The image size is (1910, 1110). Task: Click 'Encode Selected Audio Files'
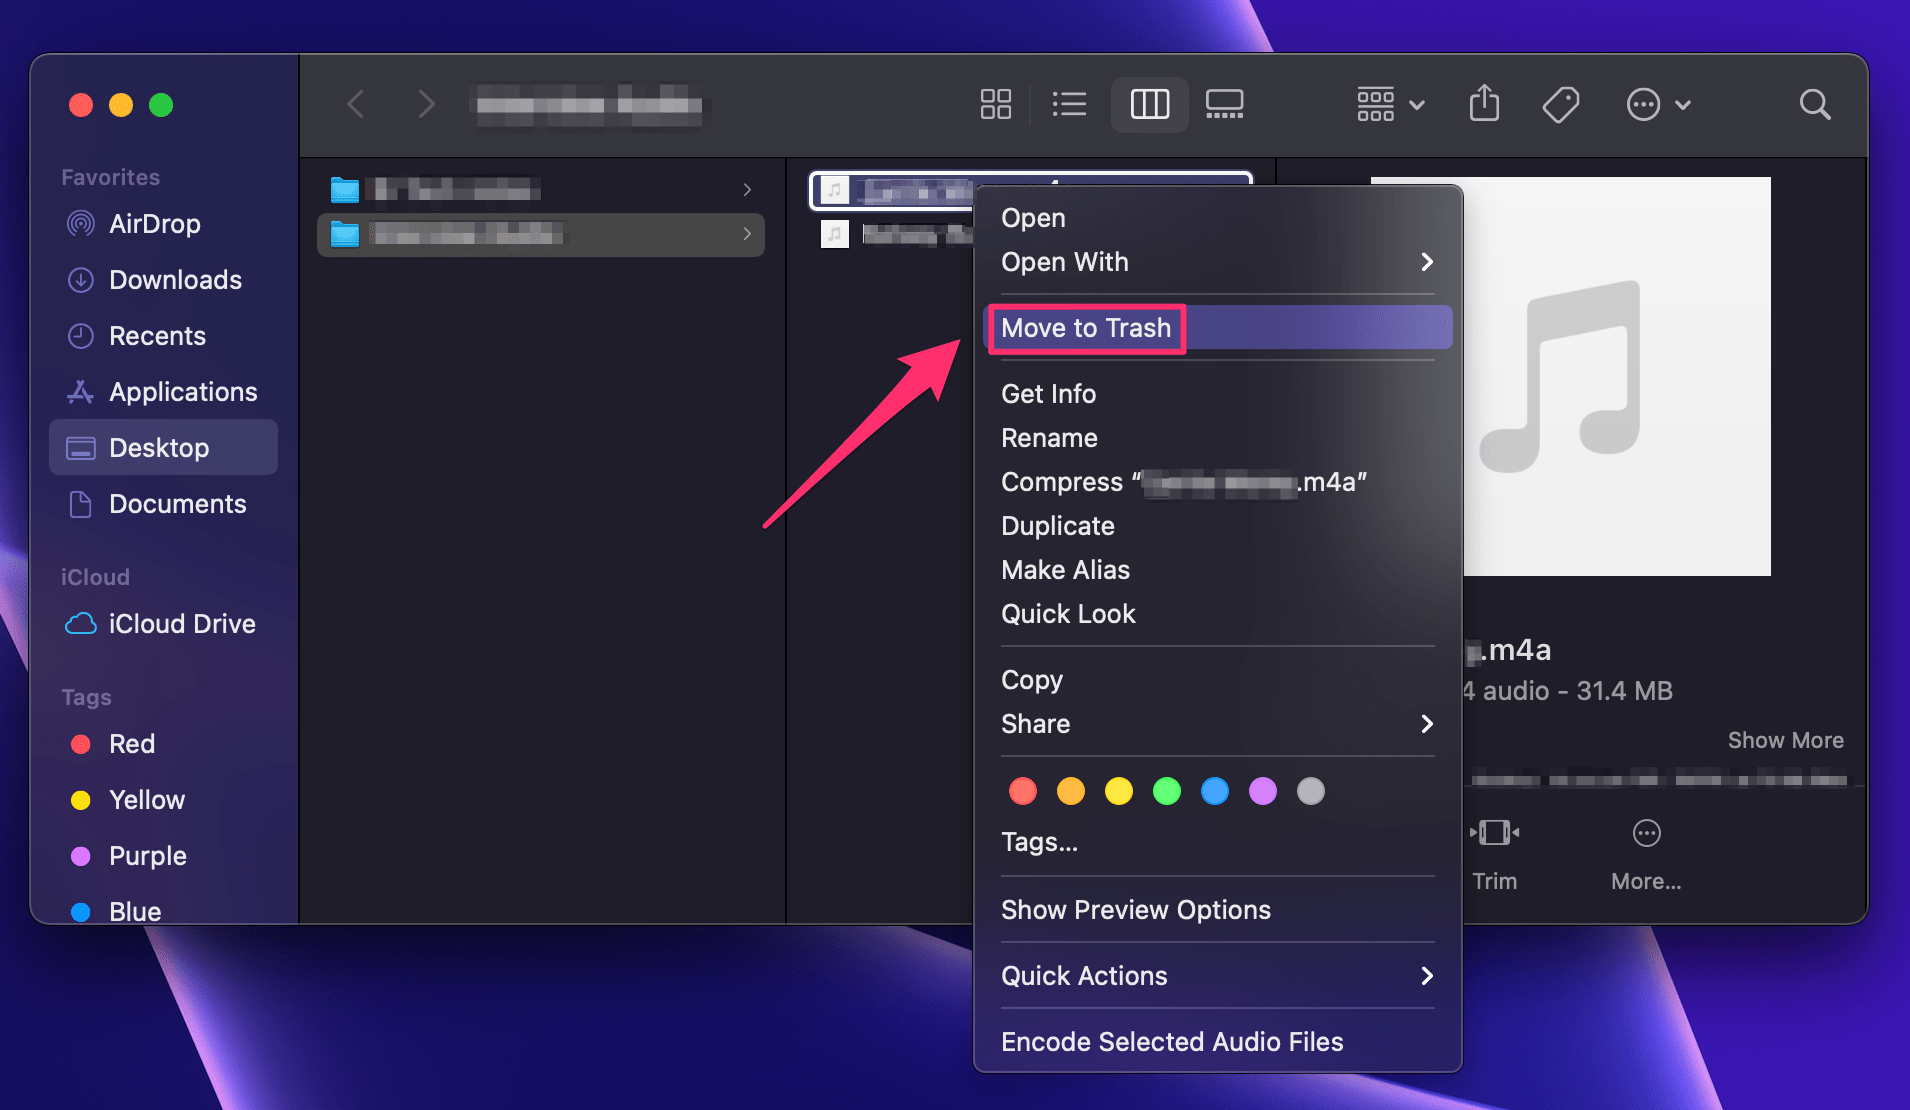pyautogui.click(x=1172, y=1041)
